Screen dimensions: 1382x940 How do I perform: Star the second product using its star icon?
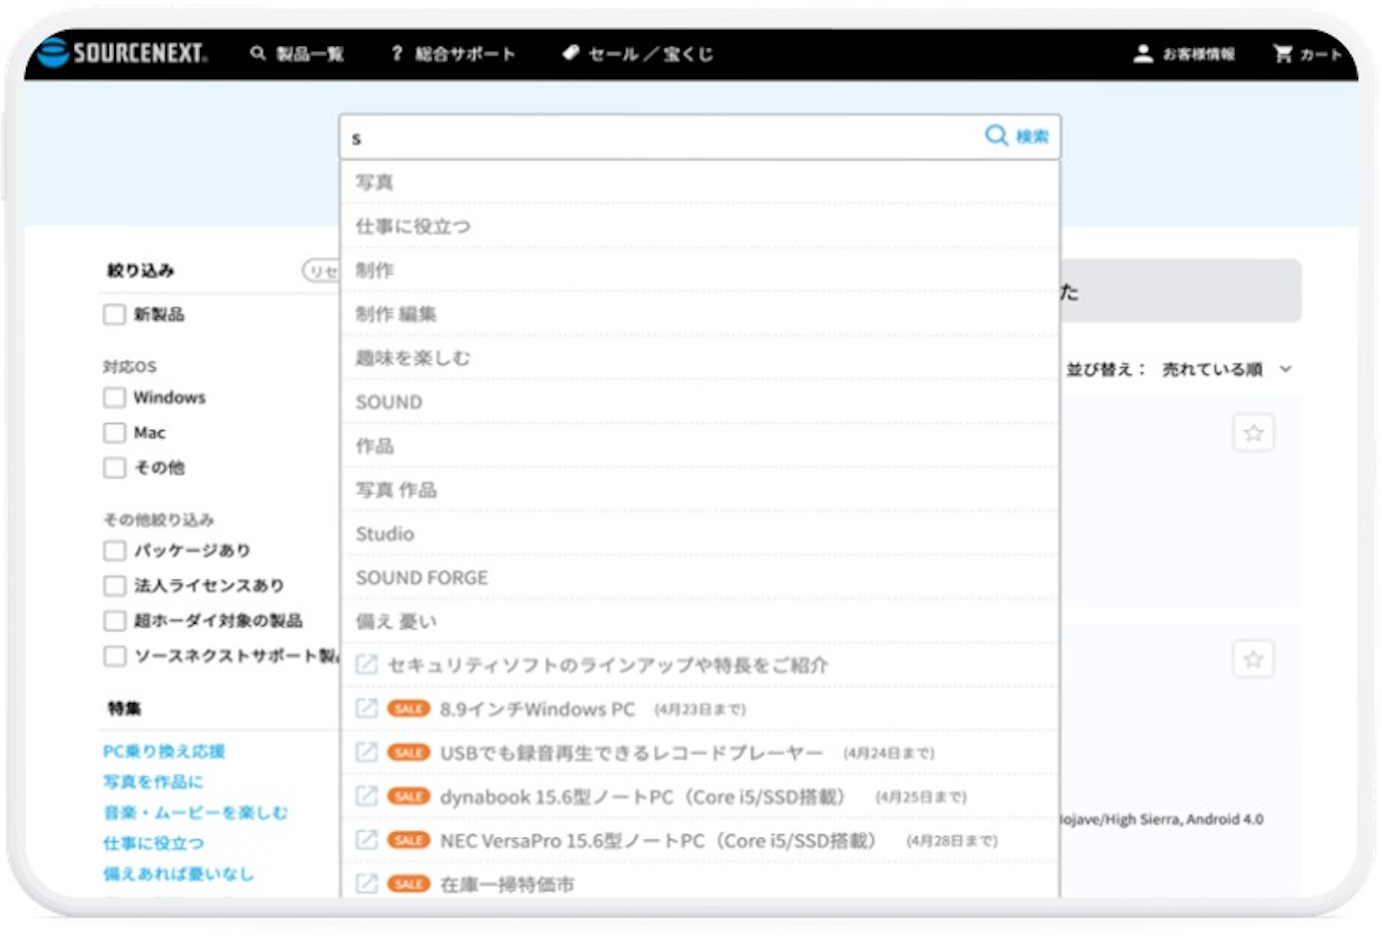click(x=1254, y=658)
